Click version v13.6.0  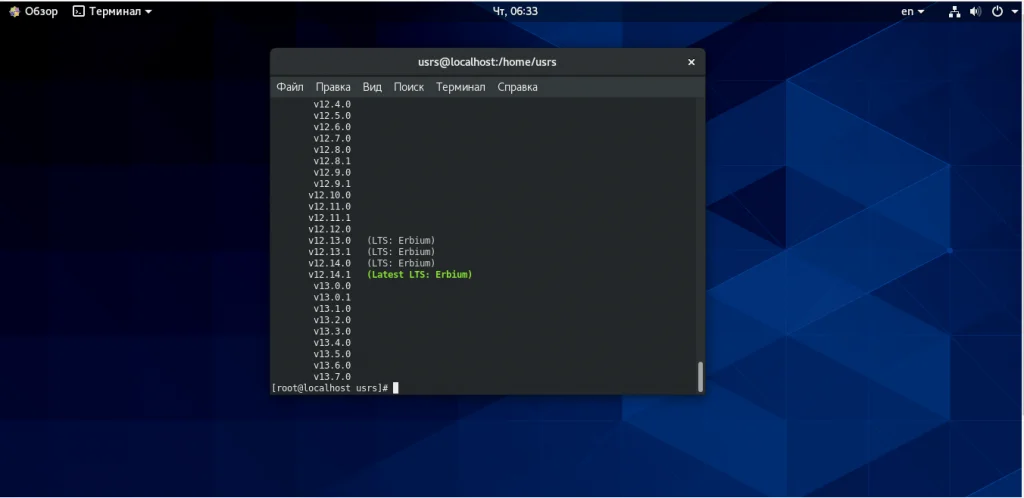tap(332, 366)
